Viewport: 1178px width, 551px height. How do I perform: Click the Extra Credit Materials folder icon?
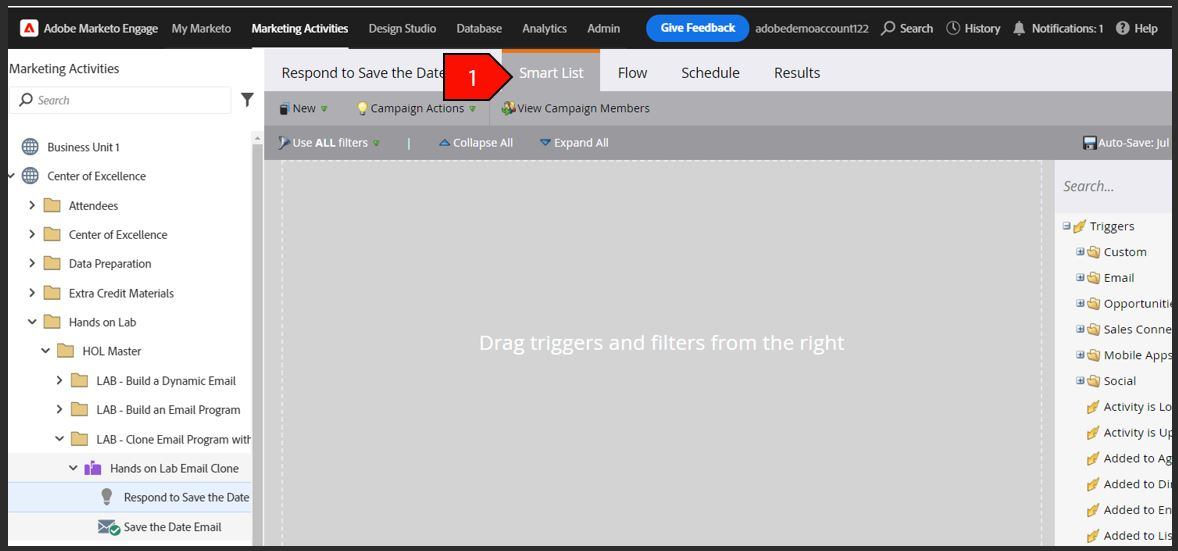[52, 293]
